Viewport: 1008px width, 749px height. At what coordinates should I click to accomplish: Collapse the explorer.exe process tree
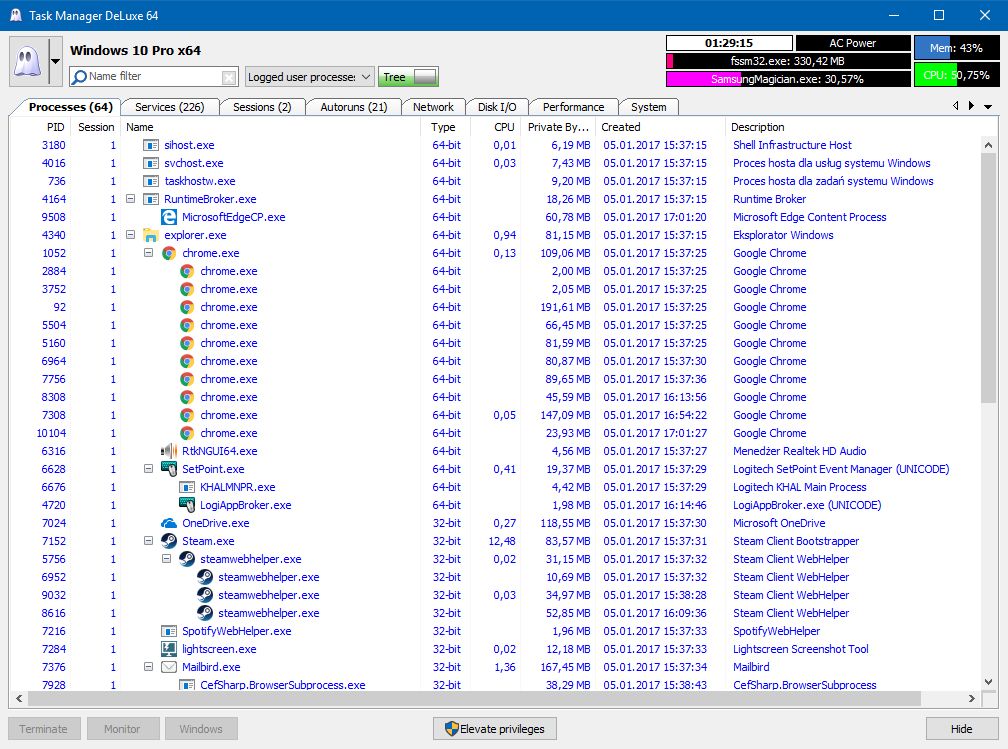(131, 235)
